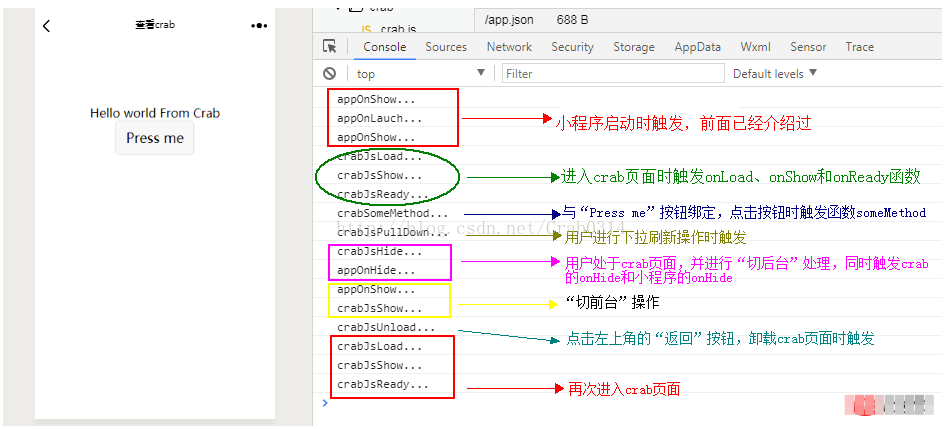Open the top execution context dropdown
The image size is (952, 429).
(x=421, y=73)
